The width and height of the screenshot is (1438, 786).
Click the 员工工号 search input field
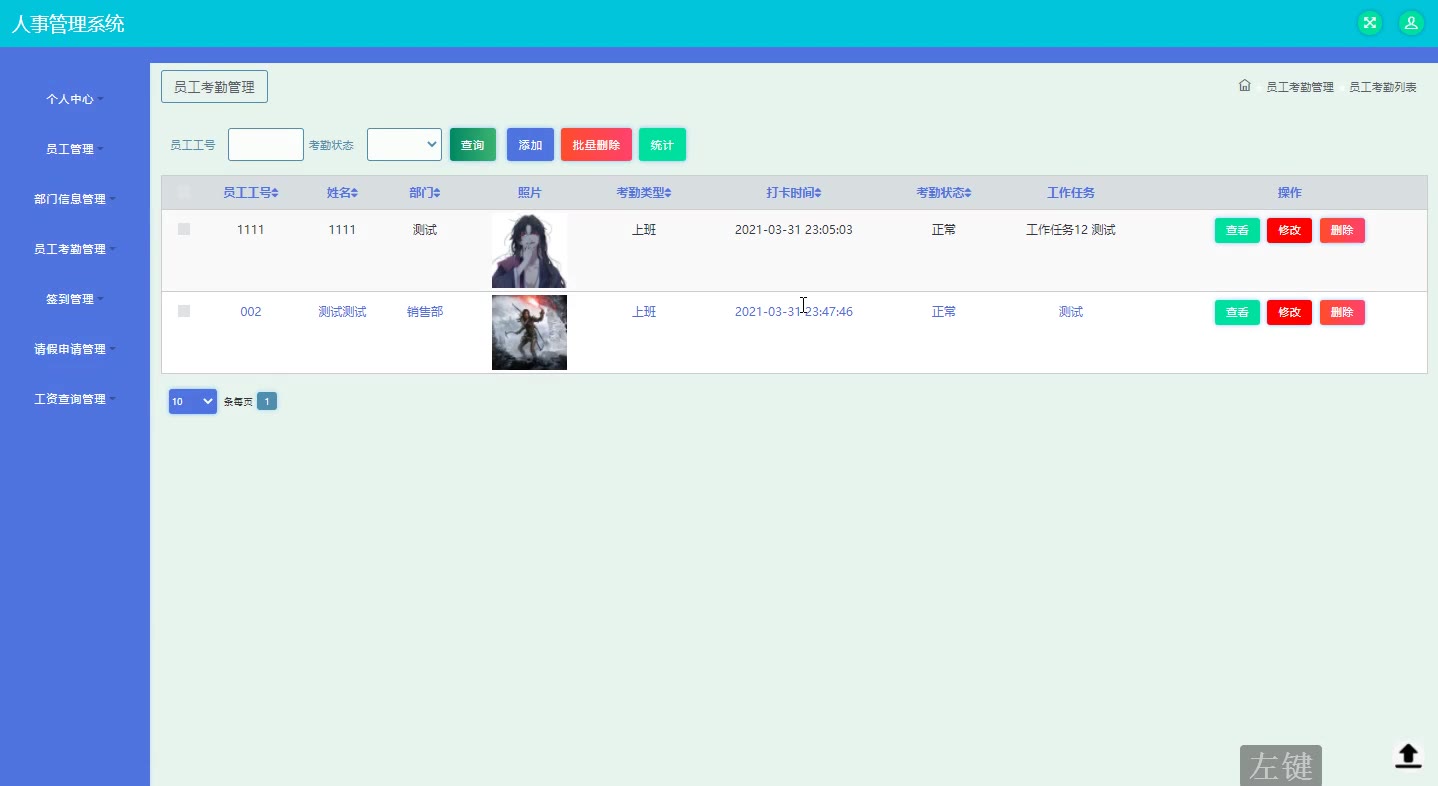click(266, 145)
